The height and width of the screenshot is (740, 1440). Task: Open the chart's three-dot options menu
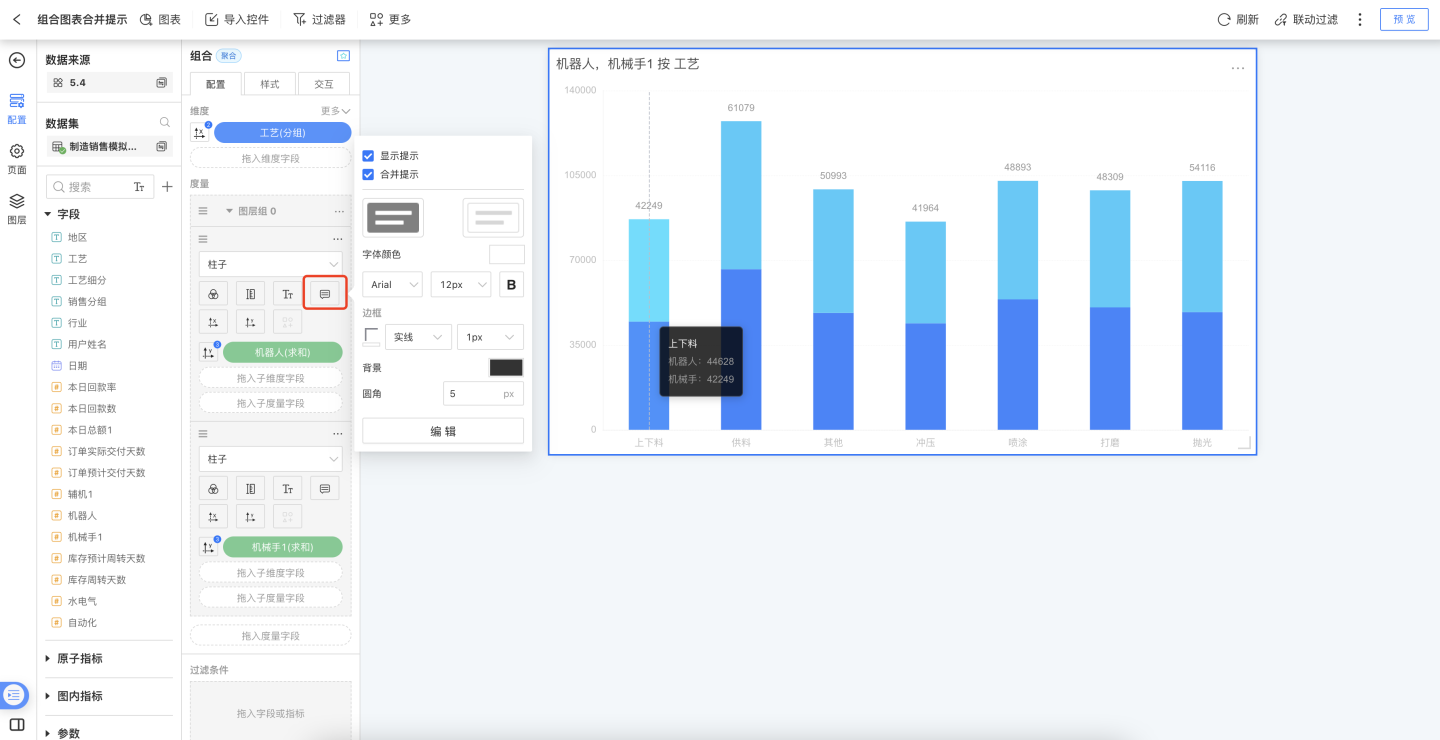tap(1238, 68)
